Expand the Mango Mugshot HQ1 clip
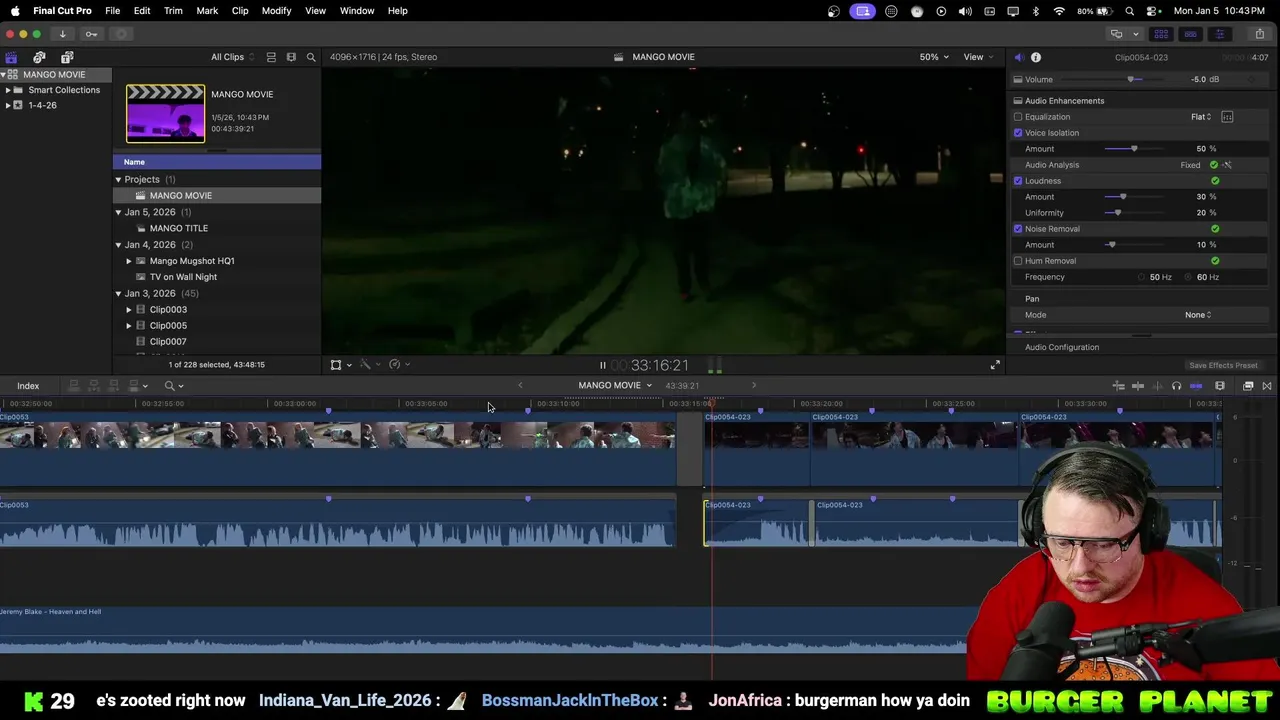1280x720 pixels. 128,261
